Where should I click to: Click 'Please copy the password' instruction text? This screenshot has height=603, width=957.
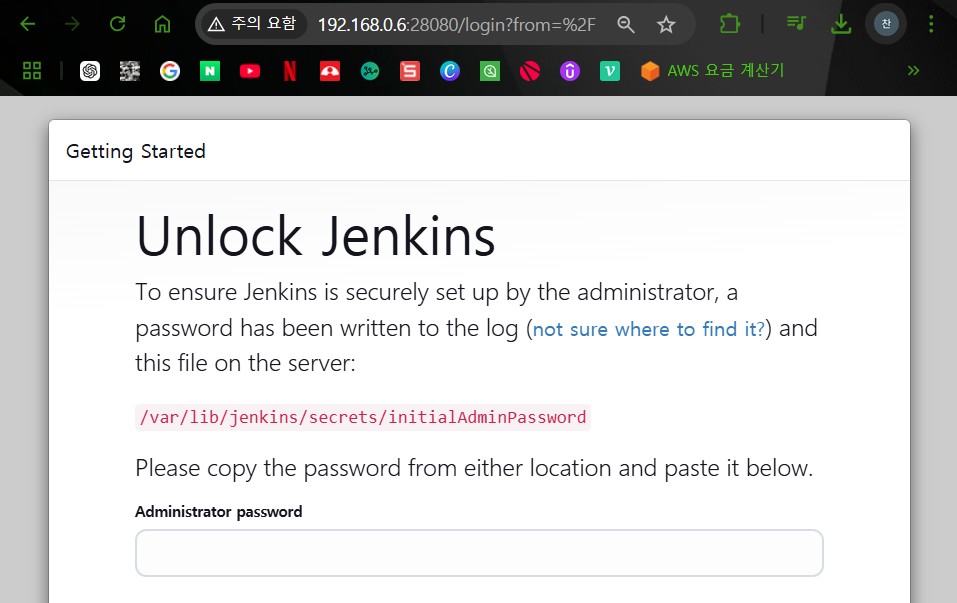pyautogui.click(x=474, y=469)
